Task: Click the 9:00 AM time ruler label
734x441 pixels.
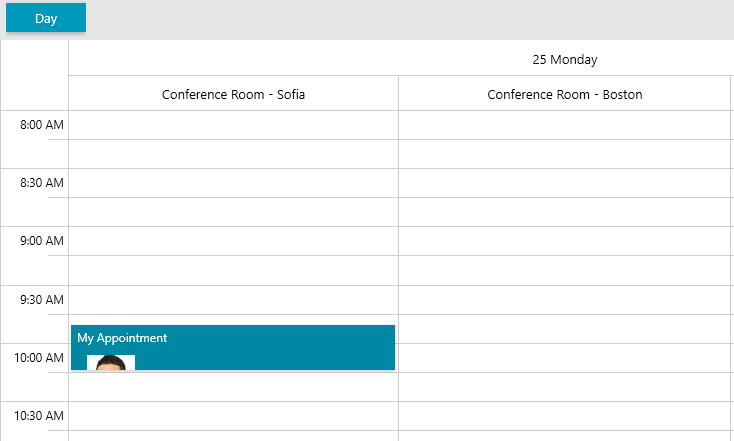Action: click(42, 241)
